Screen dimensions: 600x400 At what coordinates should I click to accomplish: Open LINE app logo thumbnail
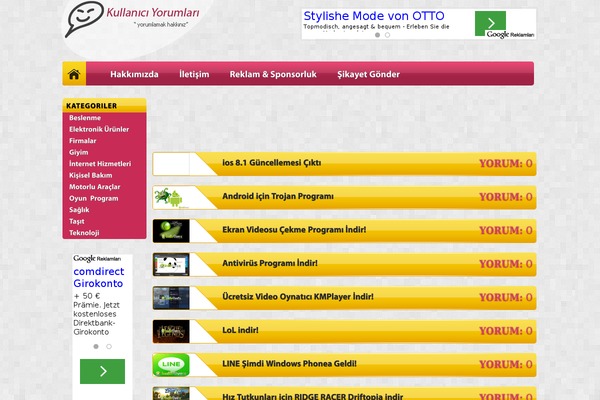pos(171,365)
